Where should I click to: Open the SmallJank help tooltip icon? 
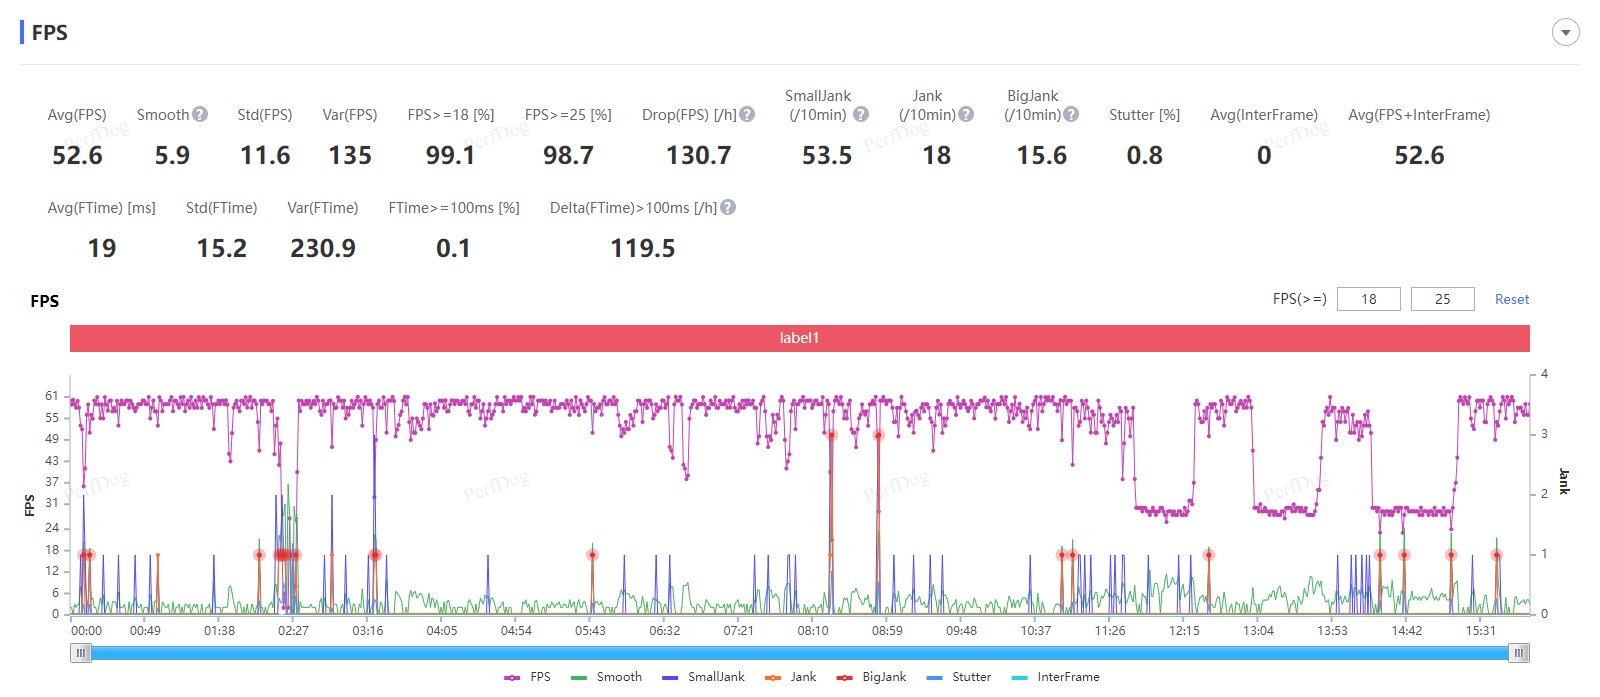(861, 115)
